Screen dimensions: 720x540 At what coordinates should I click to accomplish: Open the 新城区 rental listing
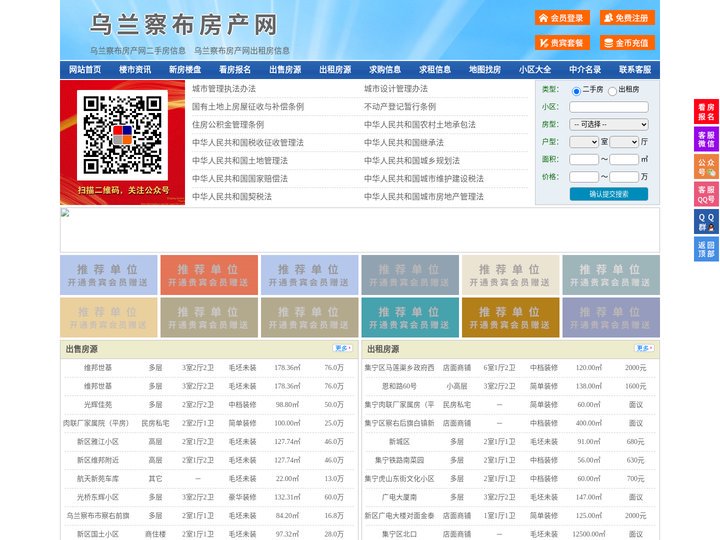pos(399,442)
